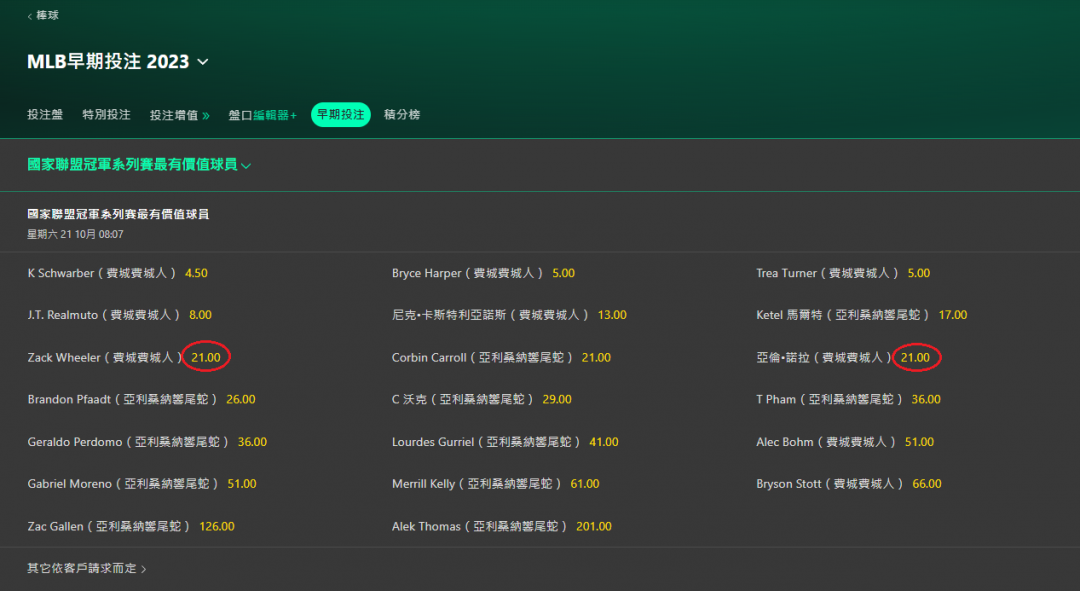The width and height of the screenshot is (1080, 591).
Task: Go back to 棒球 page
Action: click(43, 15)
